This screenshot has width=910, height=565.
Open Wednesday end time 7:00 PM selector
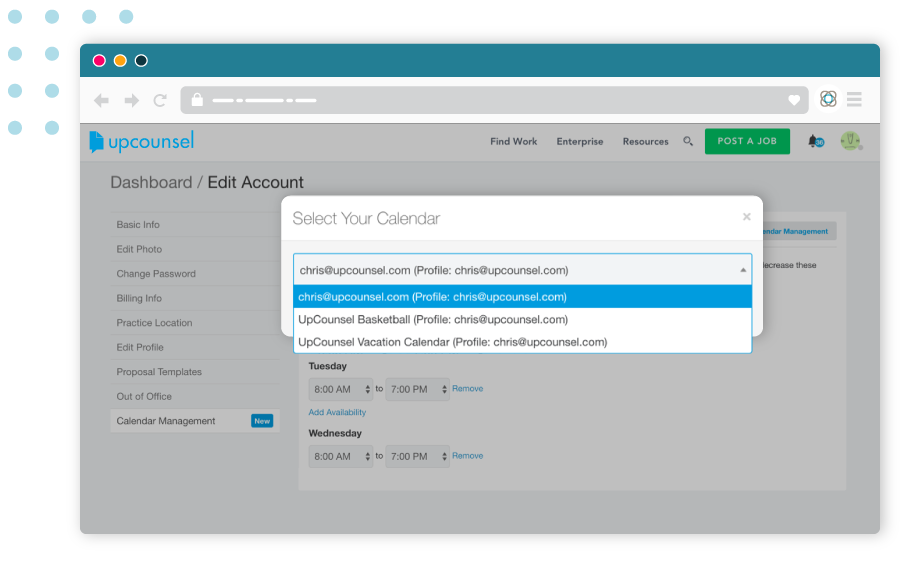(417, 457)
